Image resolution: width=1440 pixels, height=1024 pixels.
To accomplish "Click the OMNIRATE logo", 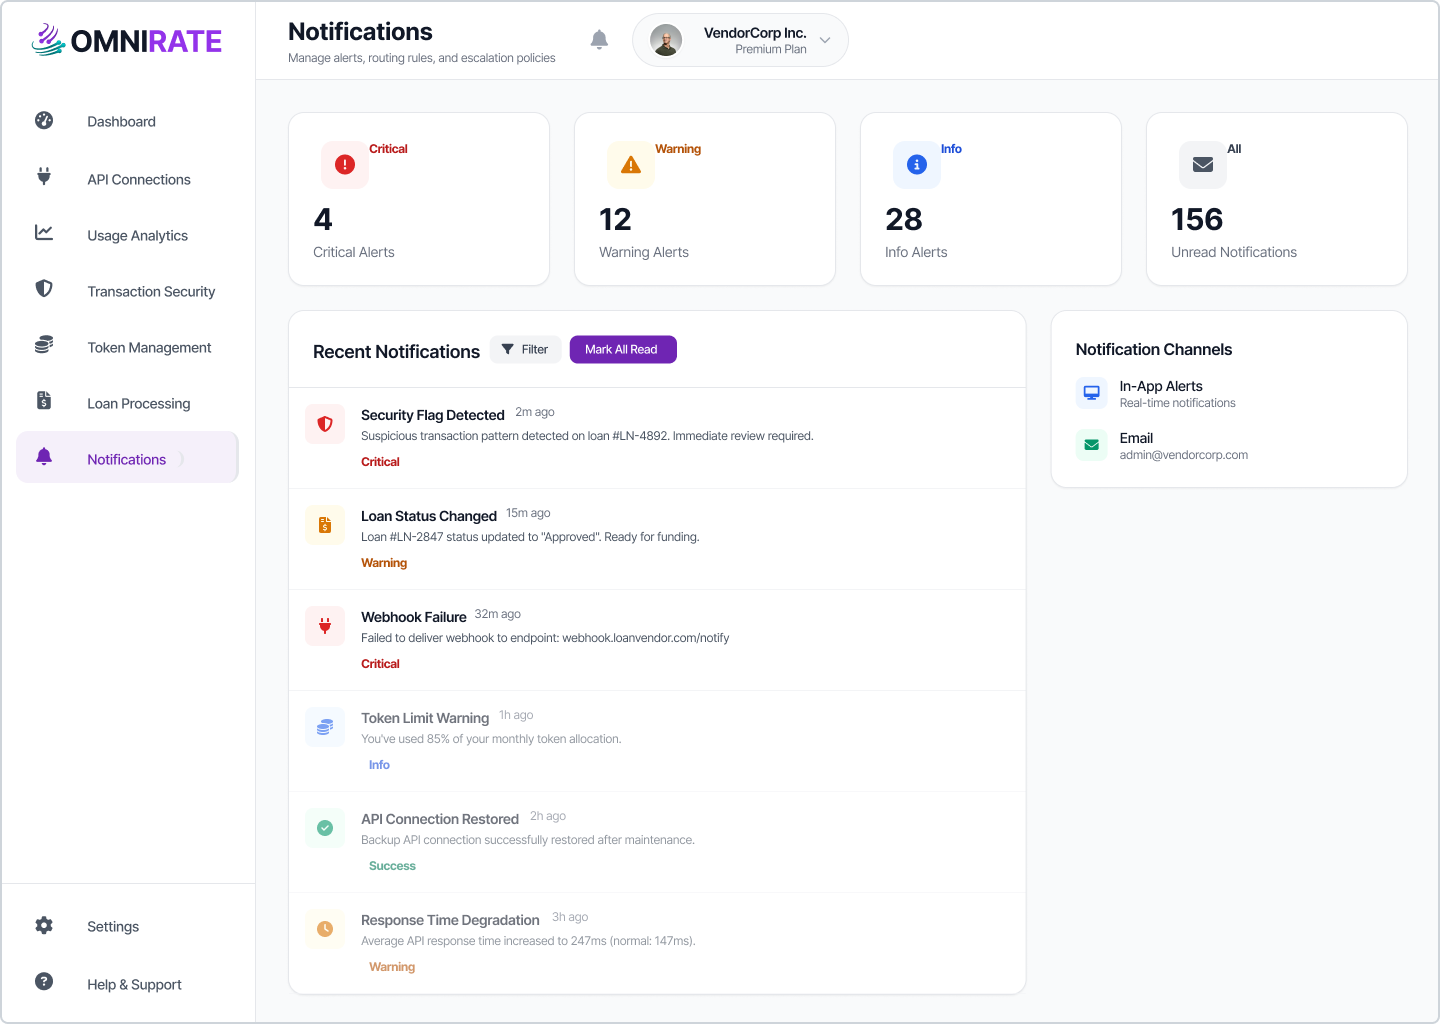I will (x=127, y=40).
